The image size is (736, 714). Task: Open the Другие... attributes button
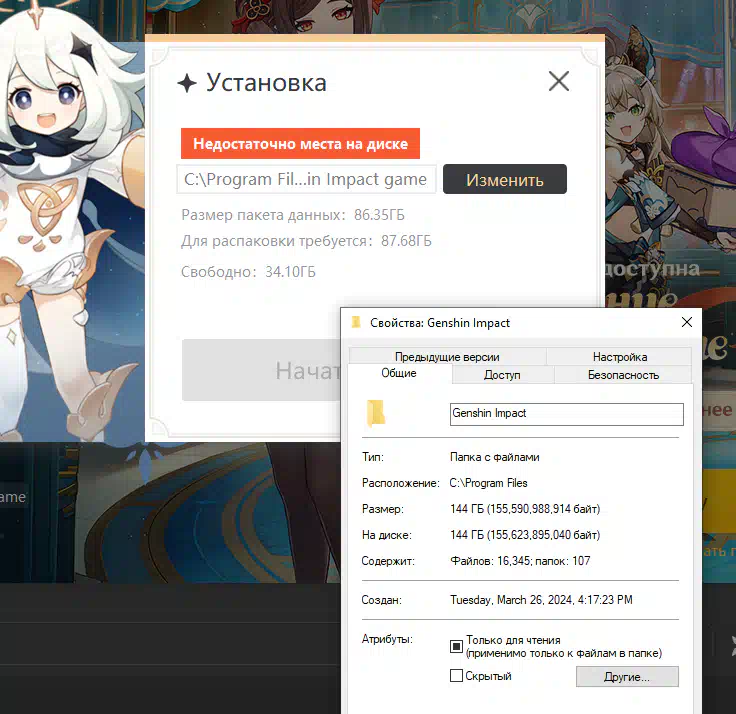[627, 676]
